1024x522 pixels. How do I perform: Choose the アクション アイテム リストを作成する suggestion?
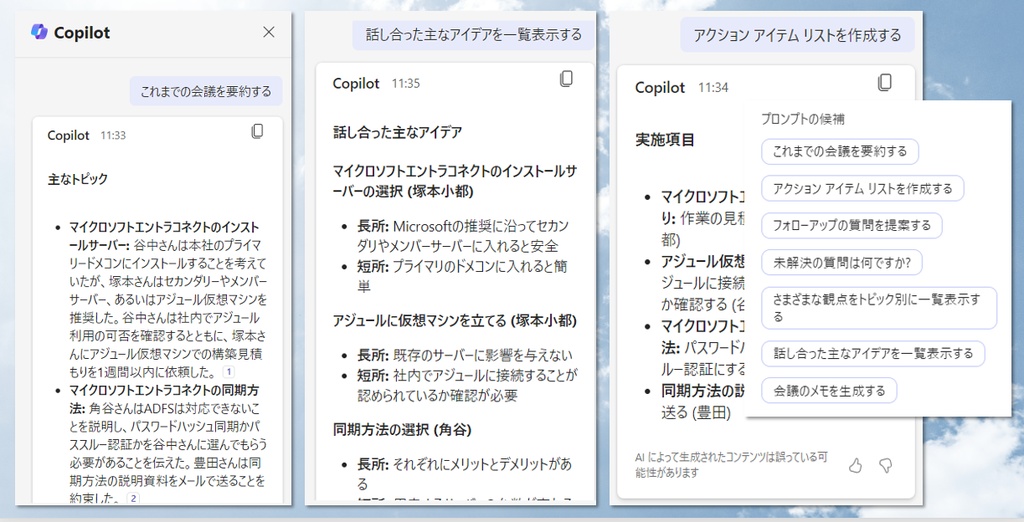[x=863, y=189]
